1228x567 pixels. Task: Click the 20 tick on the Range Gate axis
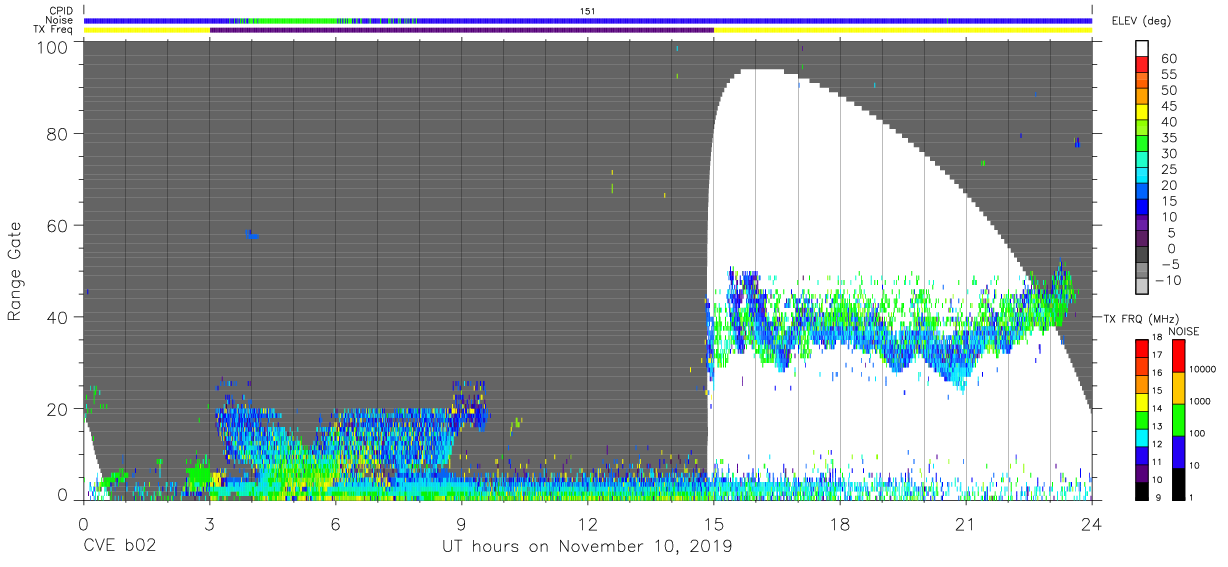click(58, 409)
